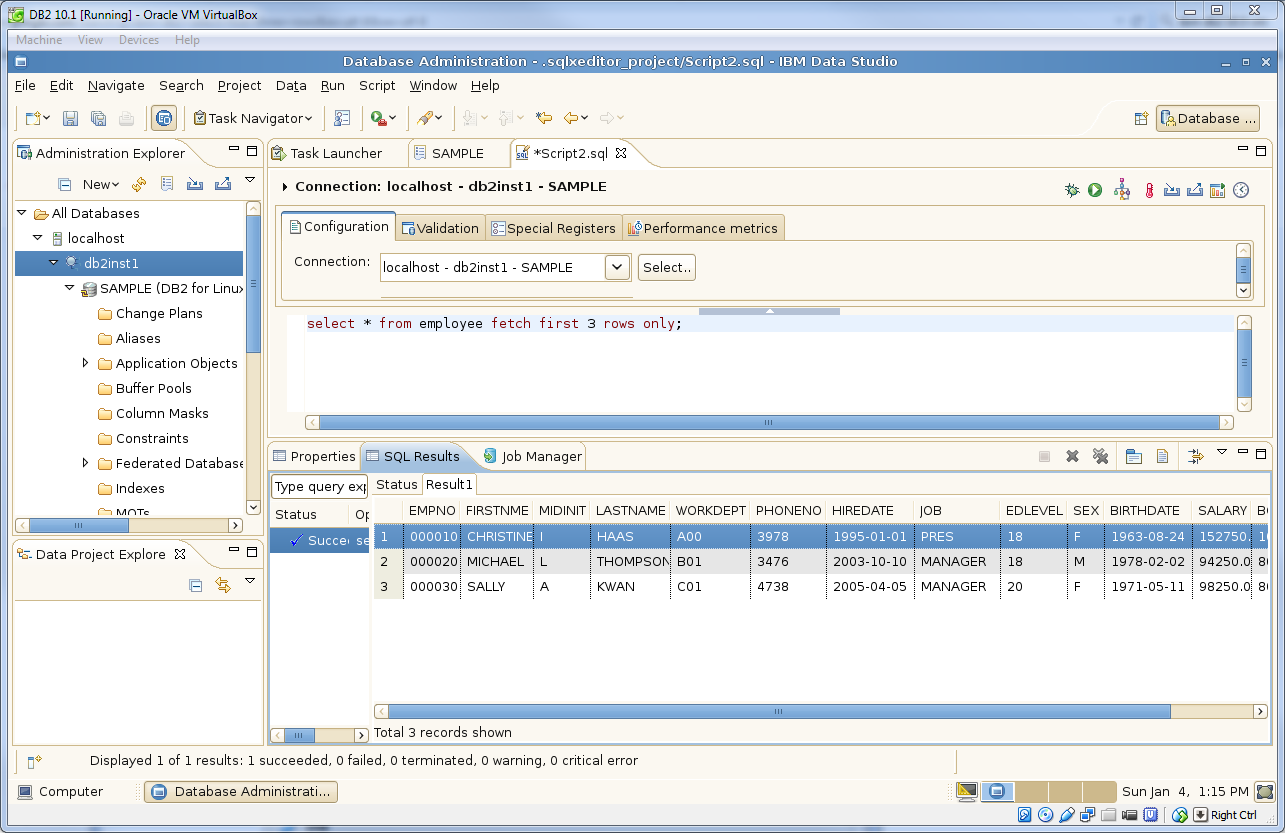Screen dimensions: 1285x833
Task: Close the Script2.sql editor tab
Action: 620,153
